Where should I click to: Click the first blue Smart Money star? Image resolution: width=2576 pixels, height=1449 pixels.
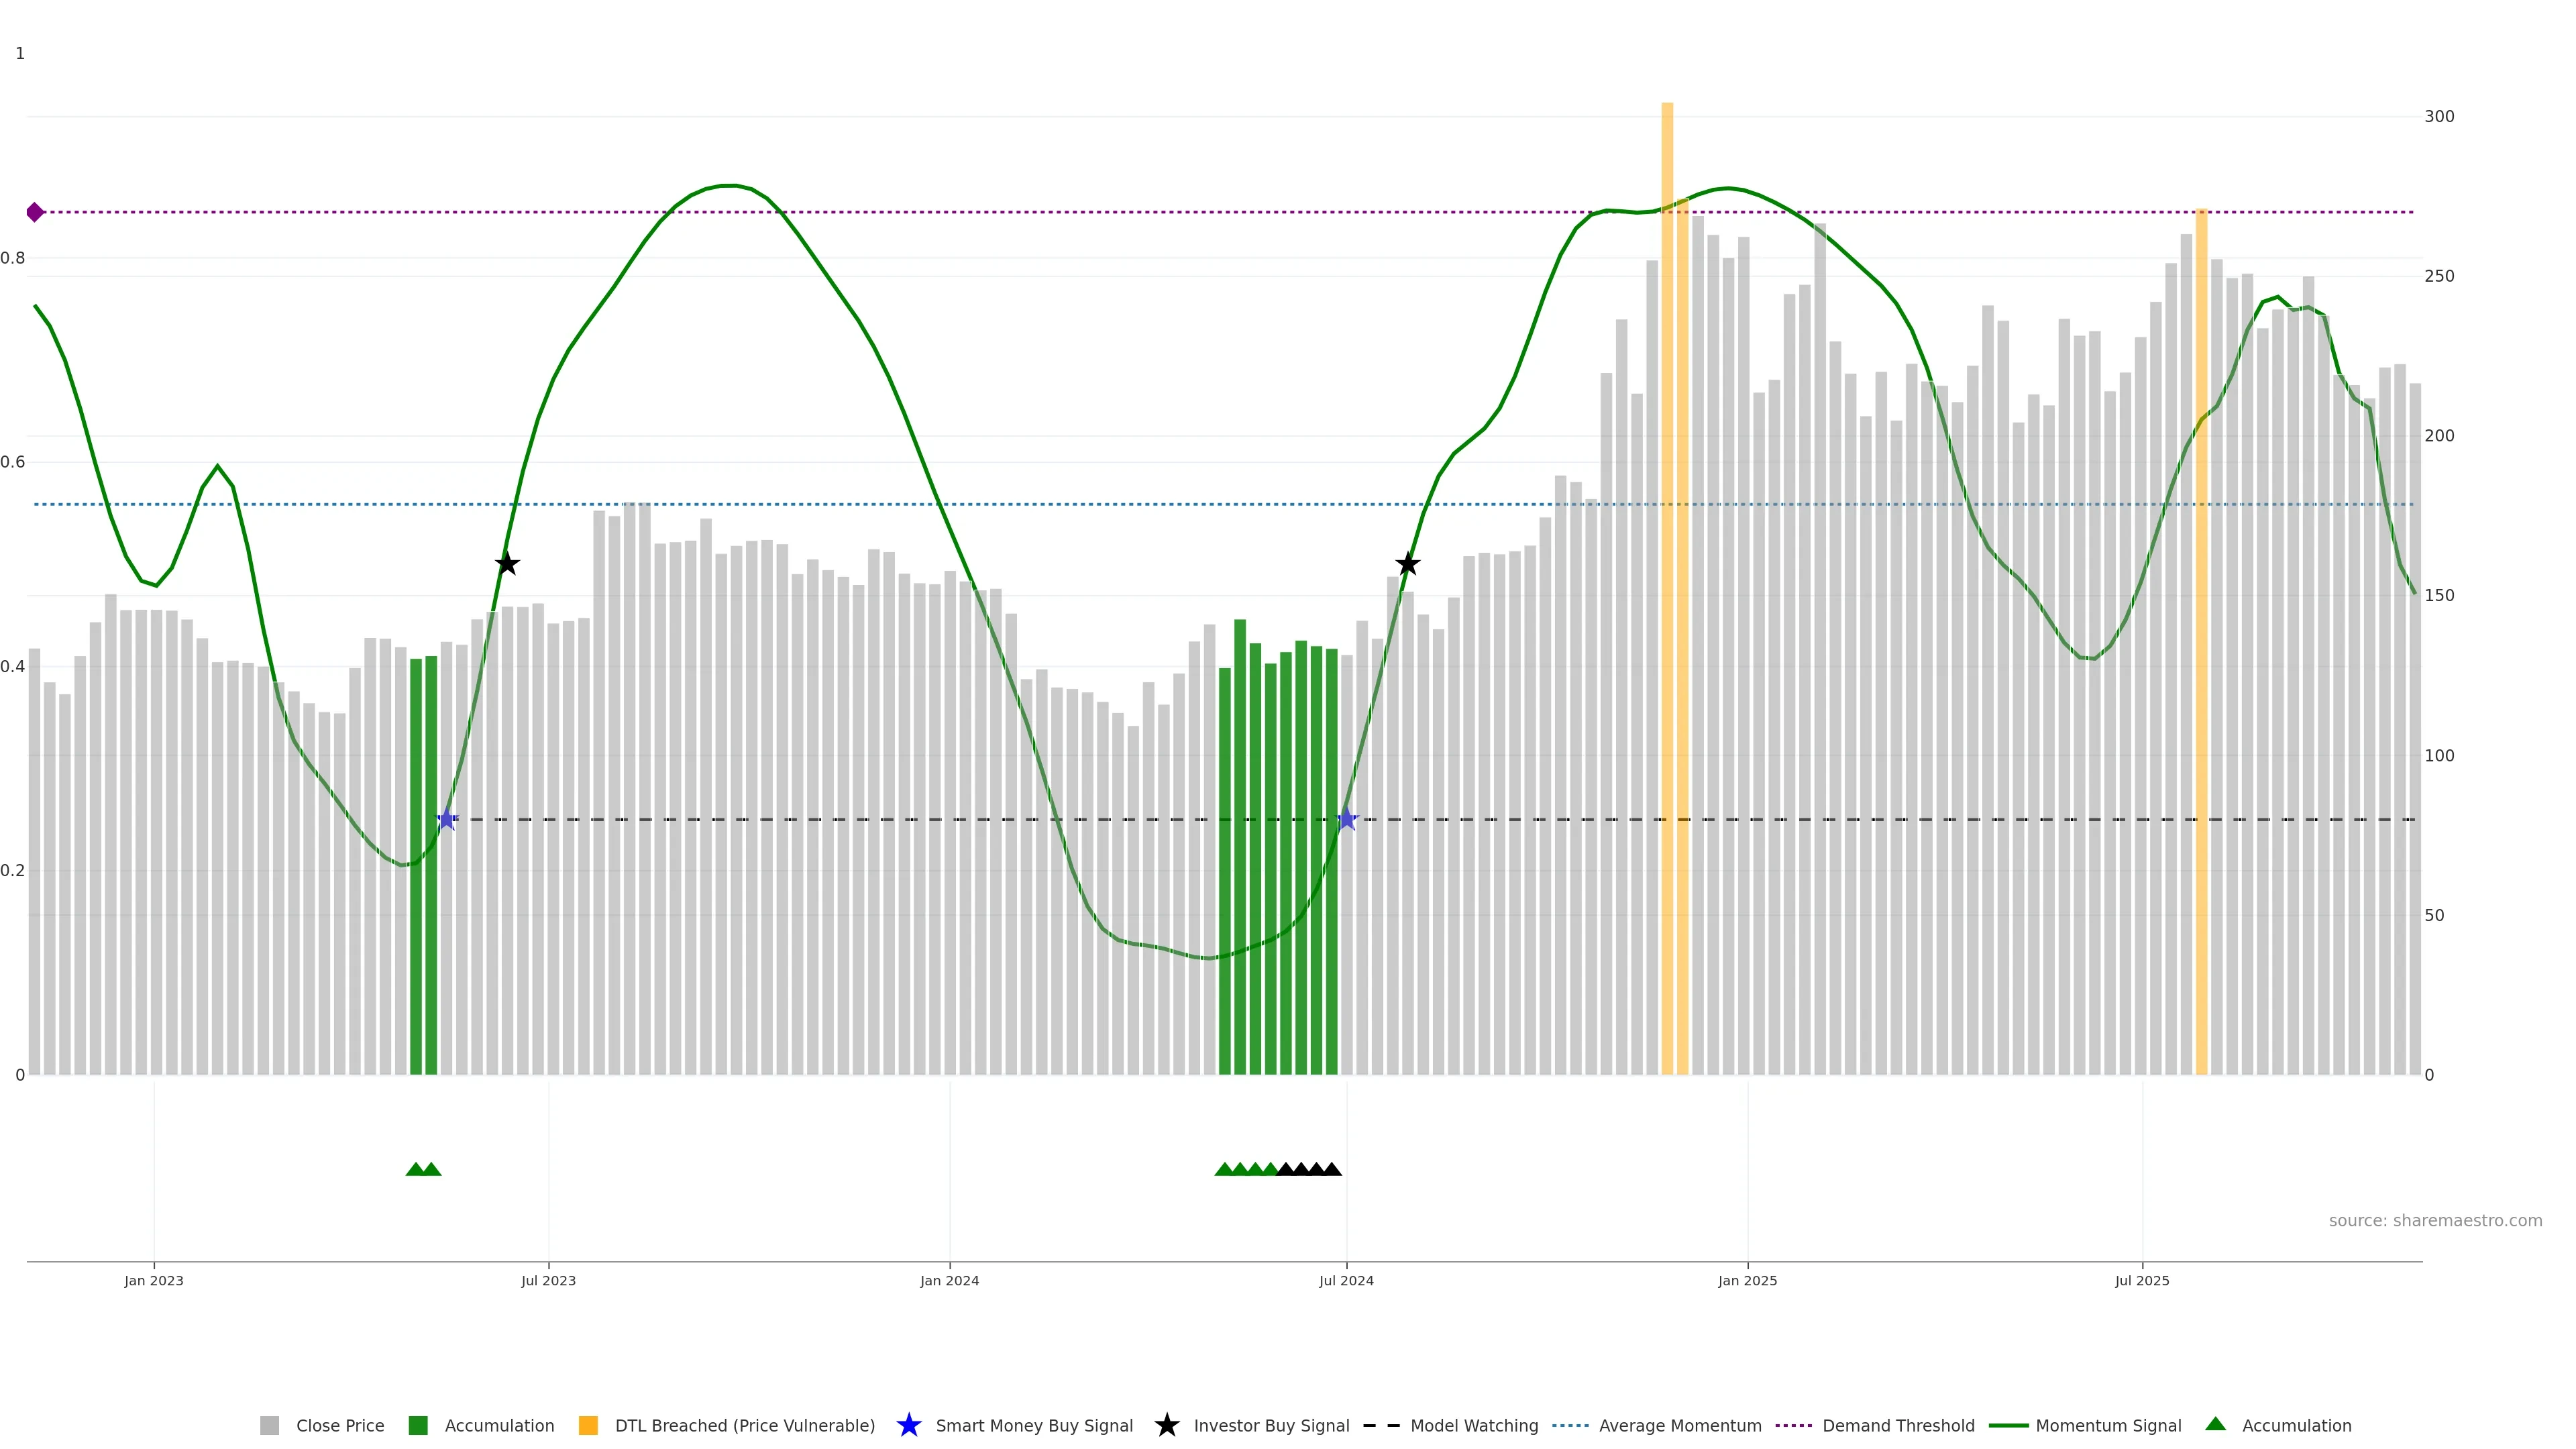[x=447, y=819]
